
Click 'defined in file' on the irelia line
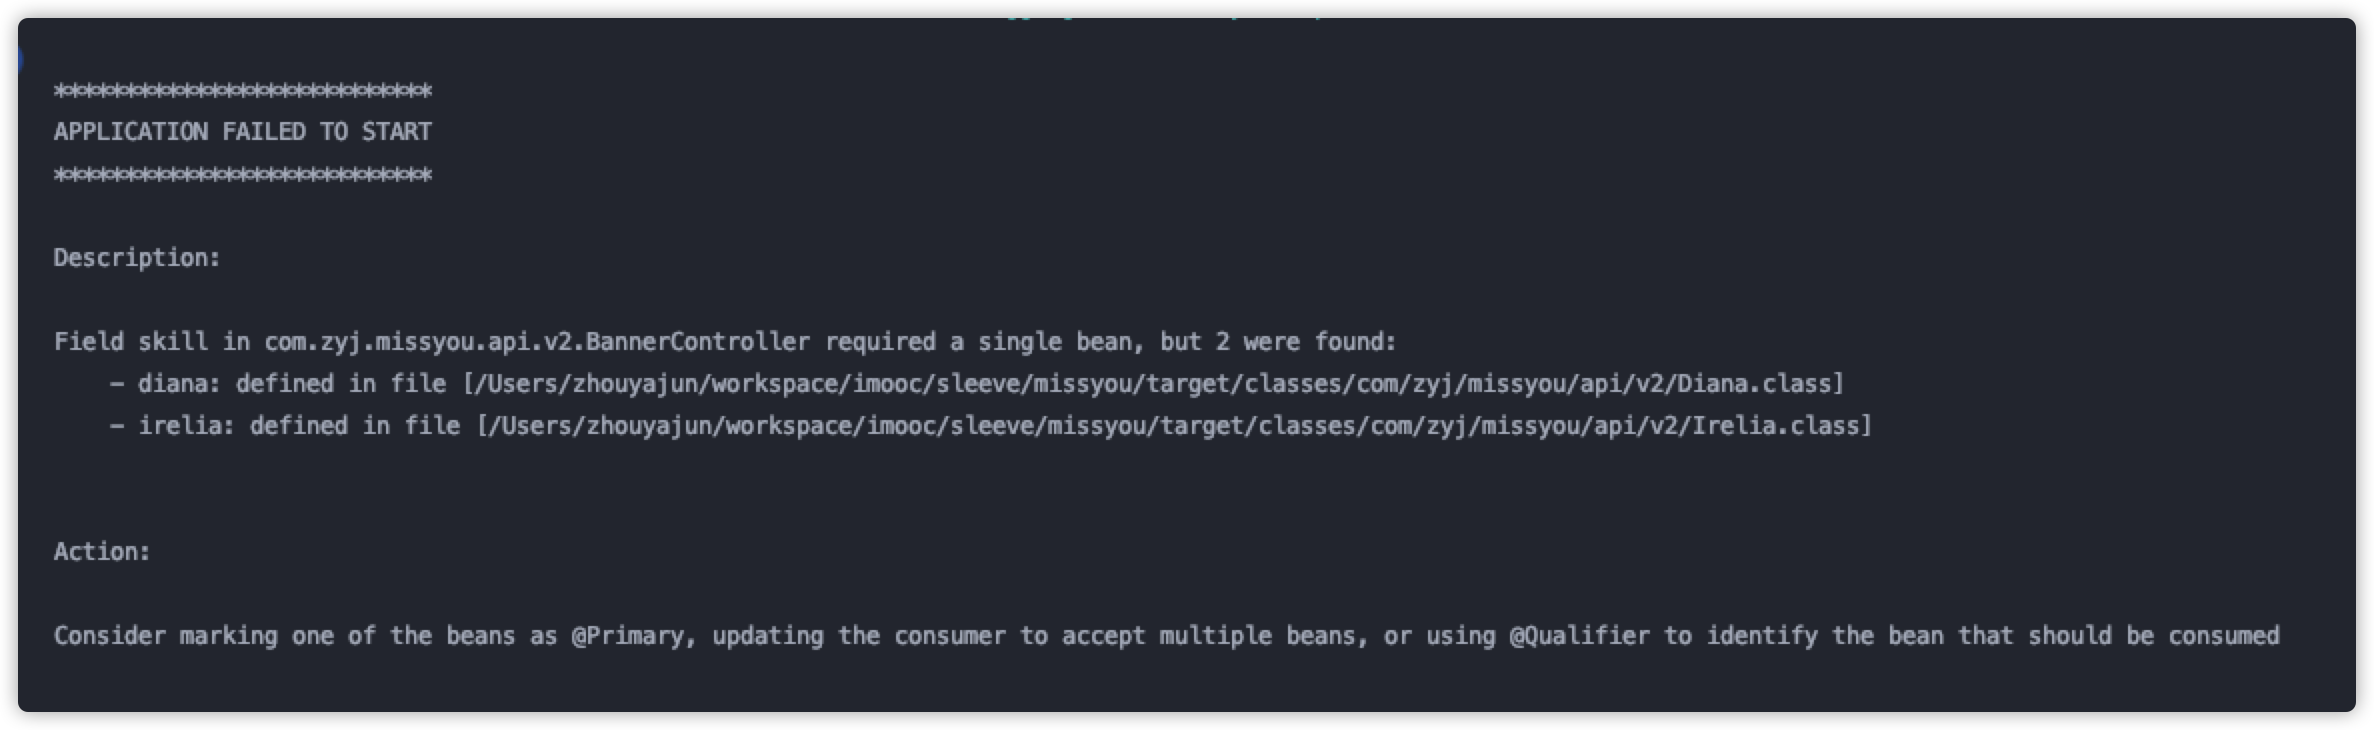point(355,426)
